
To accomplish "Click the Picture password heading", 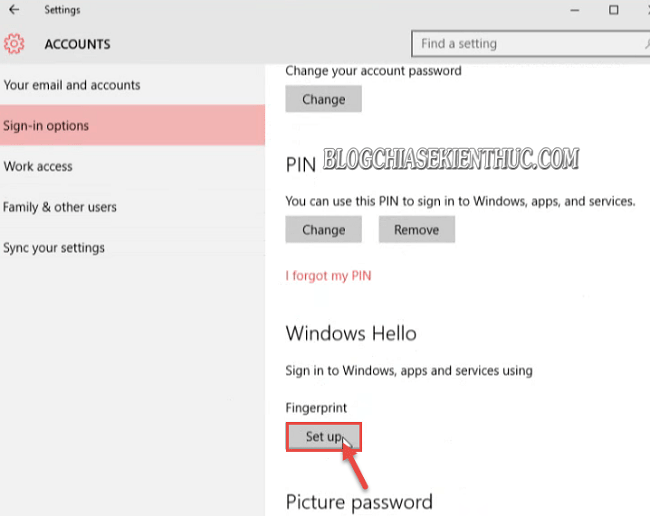I will [359, 502].
